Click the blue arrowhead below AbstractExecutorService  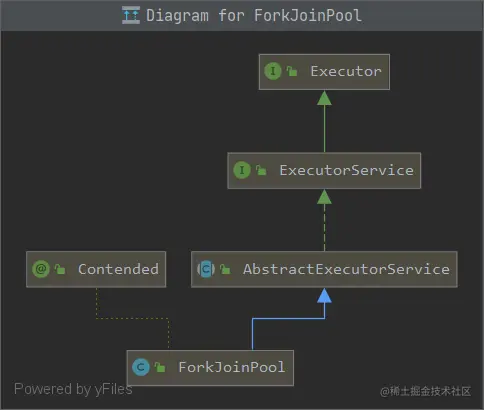[324, 296]
